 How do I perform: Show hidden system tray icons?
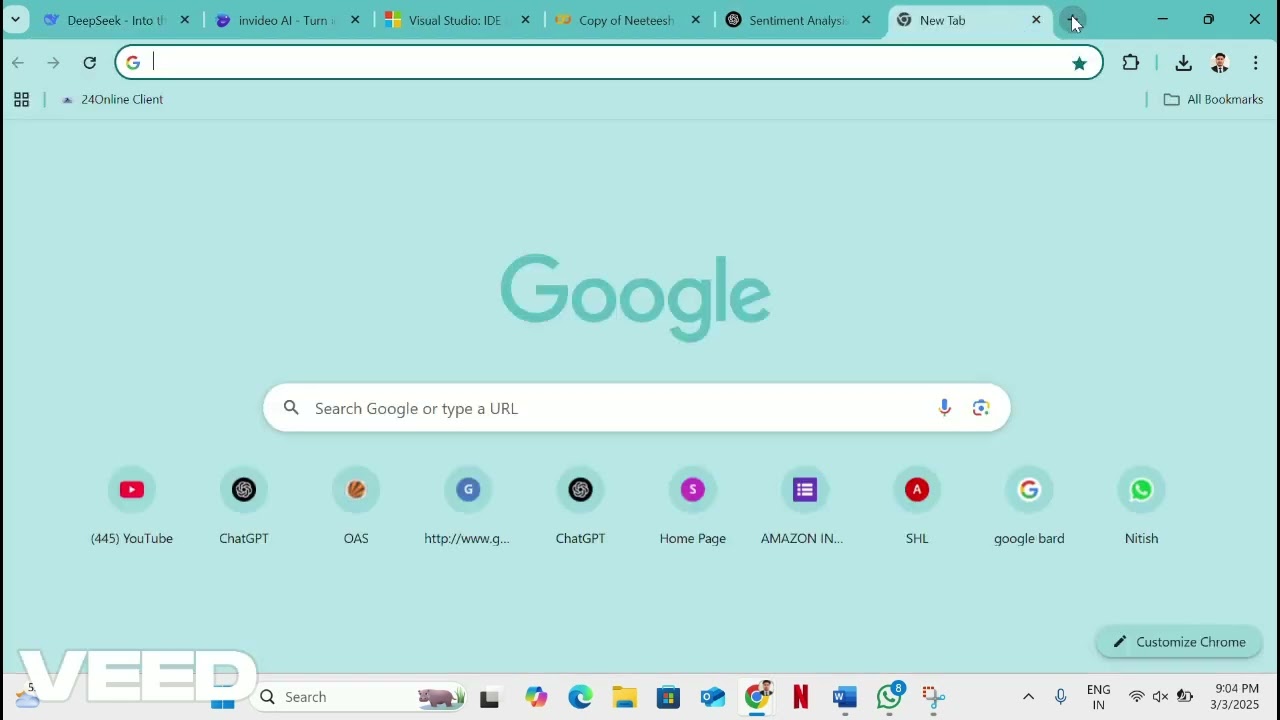[1028, 697]
